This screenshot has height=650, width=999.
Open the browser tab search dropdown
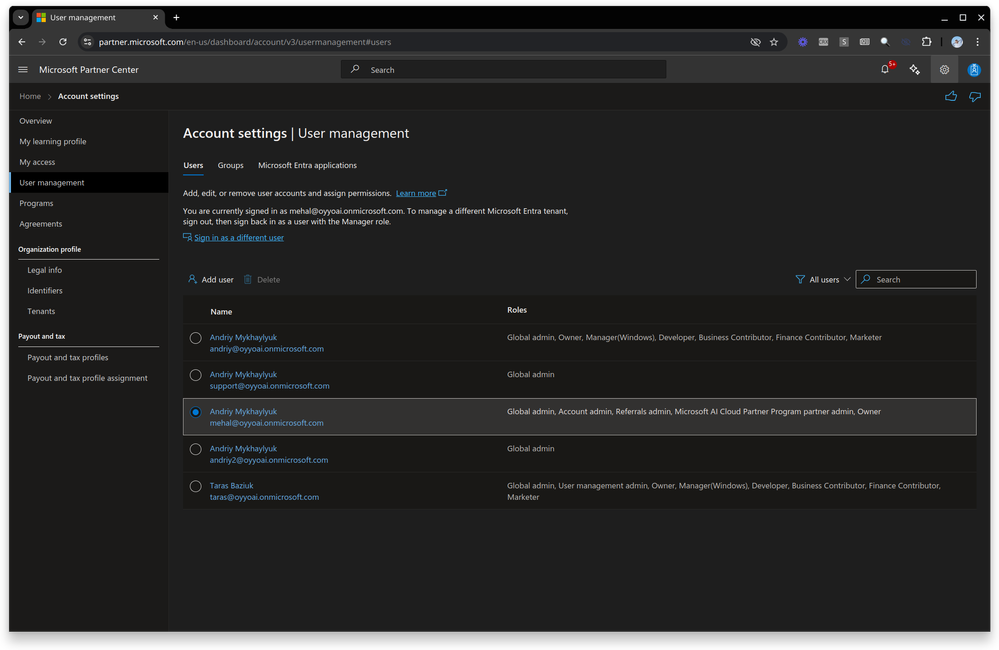(21, 17)
